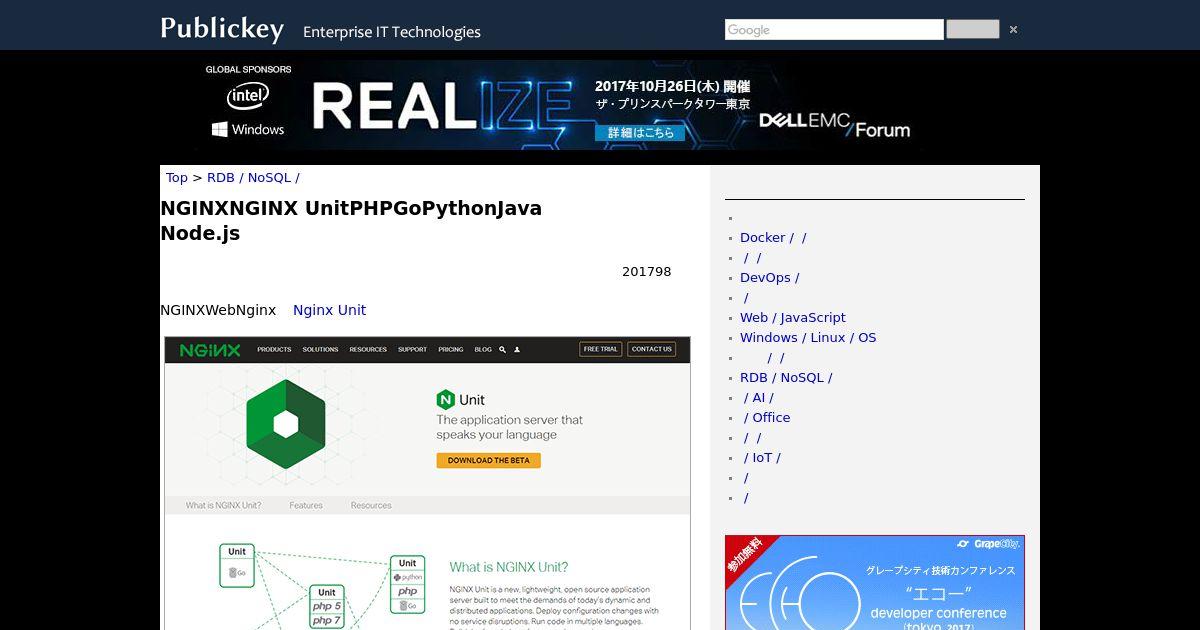
Task: Open Web / JavaScript category
Action: 793,318
